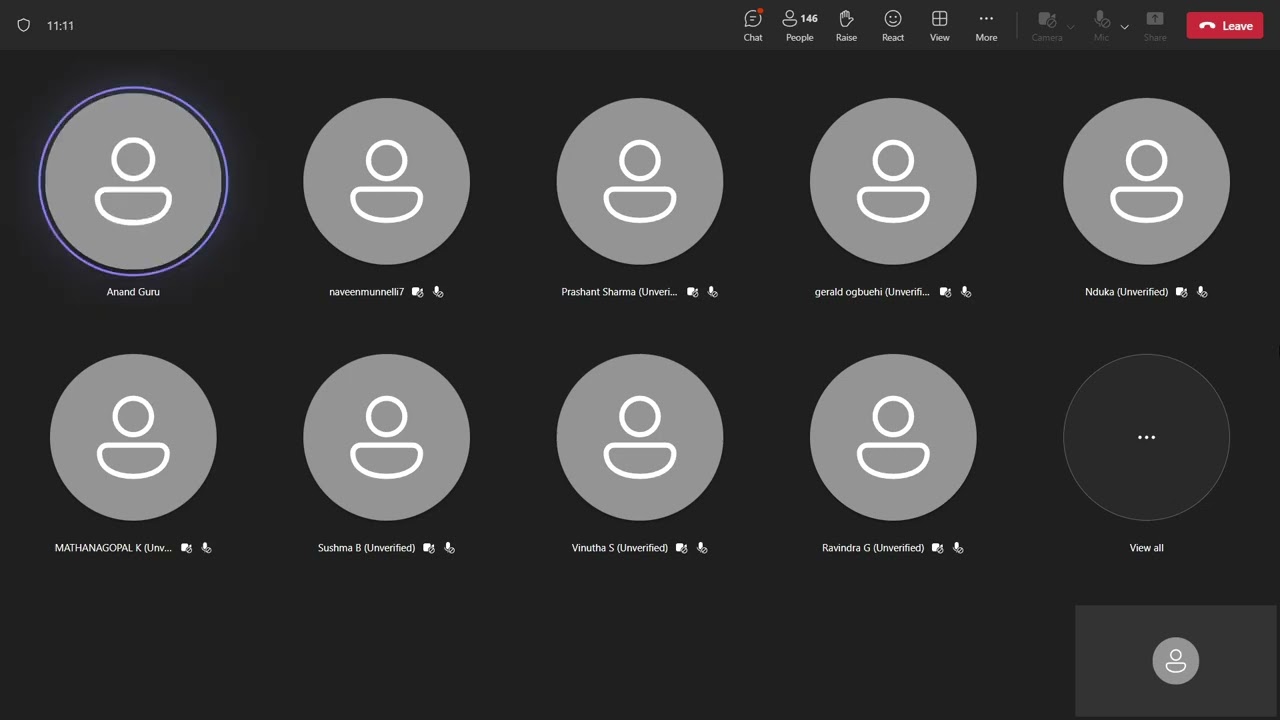Open the Chat panel
This screenshot has height=720, width=1280.
pyautogui.click(x=753, y=26)
